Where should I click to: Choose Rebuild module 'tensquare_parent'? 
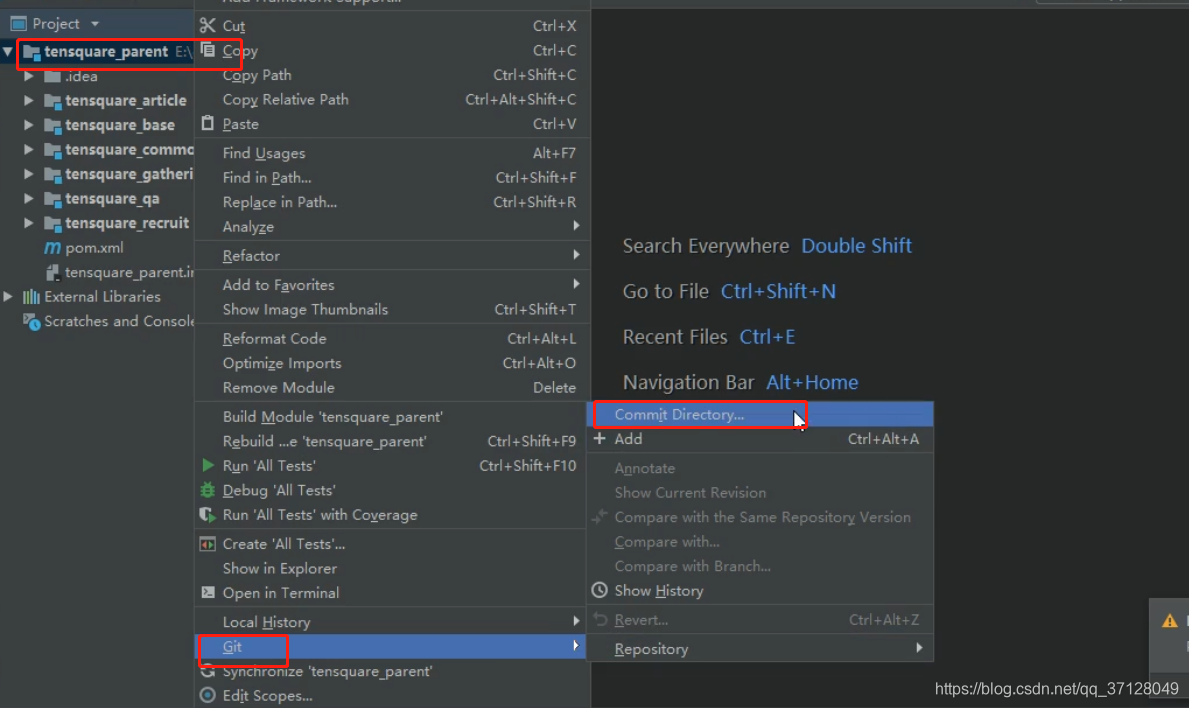point(391,440)
